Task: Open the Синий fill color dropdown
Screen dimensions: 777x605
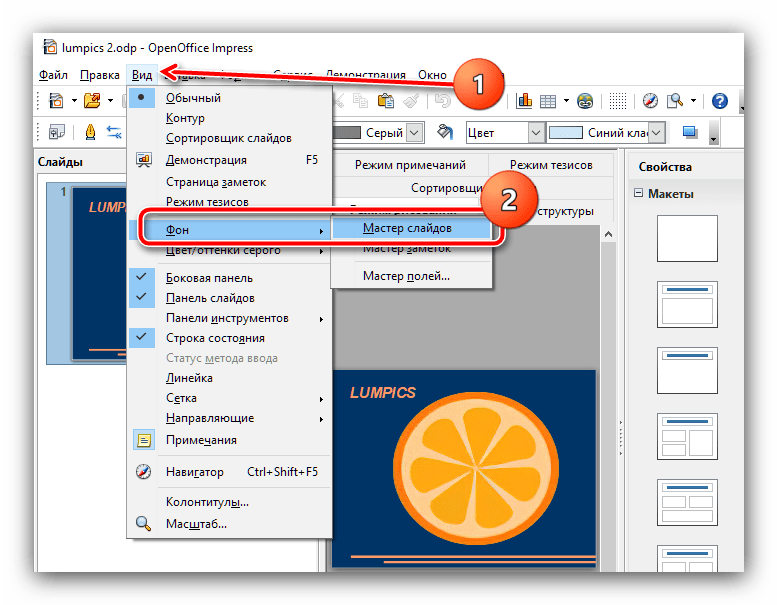Action: pos(657,133)
